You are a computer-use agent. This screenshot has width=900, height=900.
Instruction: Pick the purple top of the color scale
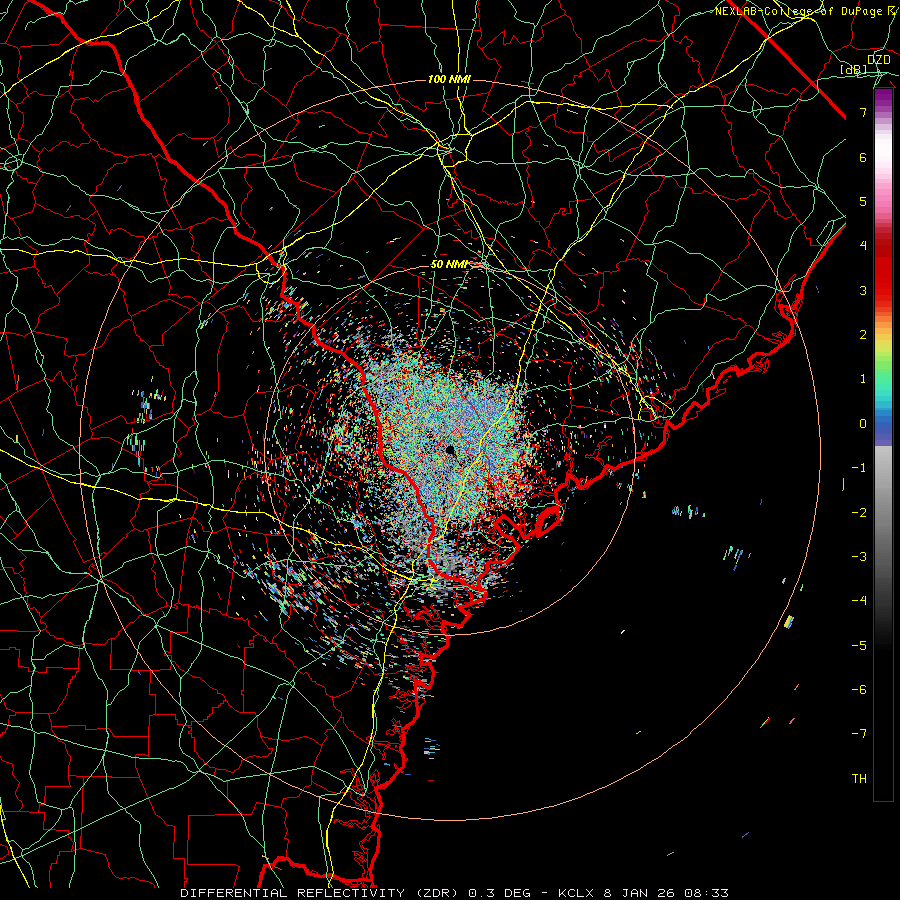tap(883, 98)
